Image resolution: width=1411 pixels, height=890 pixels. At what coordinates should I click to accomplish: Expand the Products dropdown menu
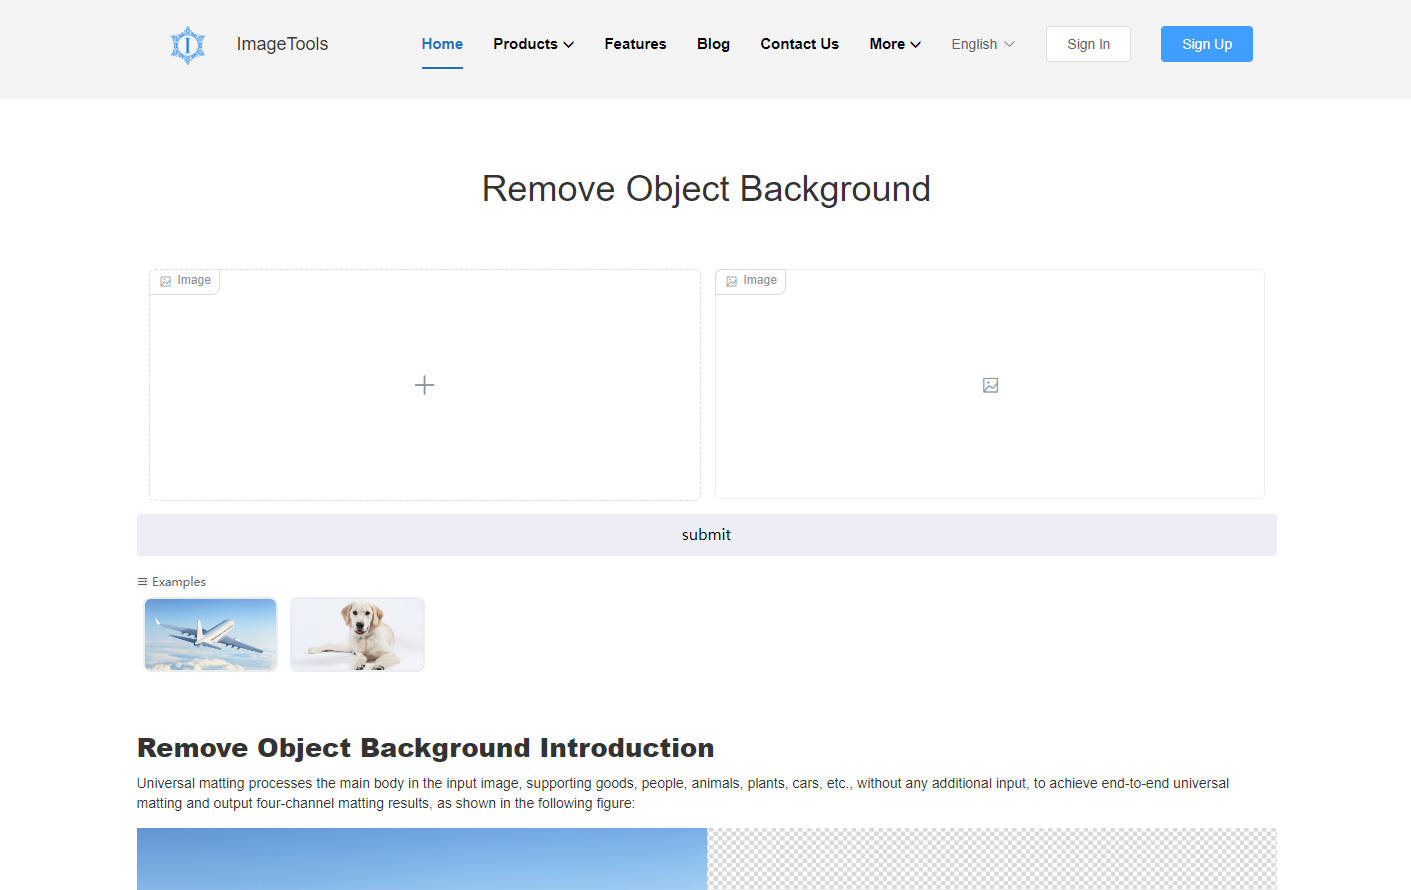coord(533,44)
